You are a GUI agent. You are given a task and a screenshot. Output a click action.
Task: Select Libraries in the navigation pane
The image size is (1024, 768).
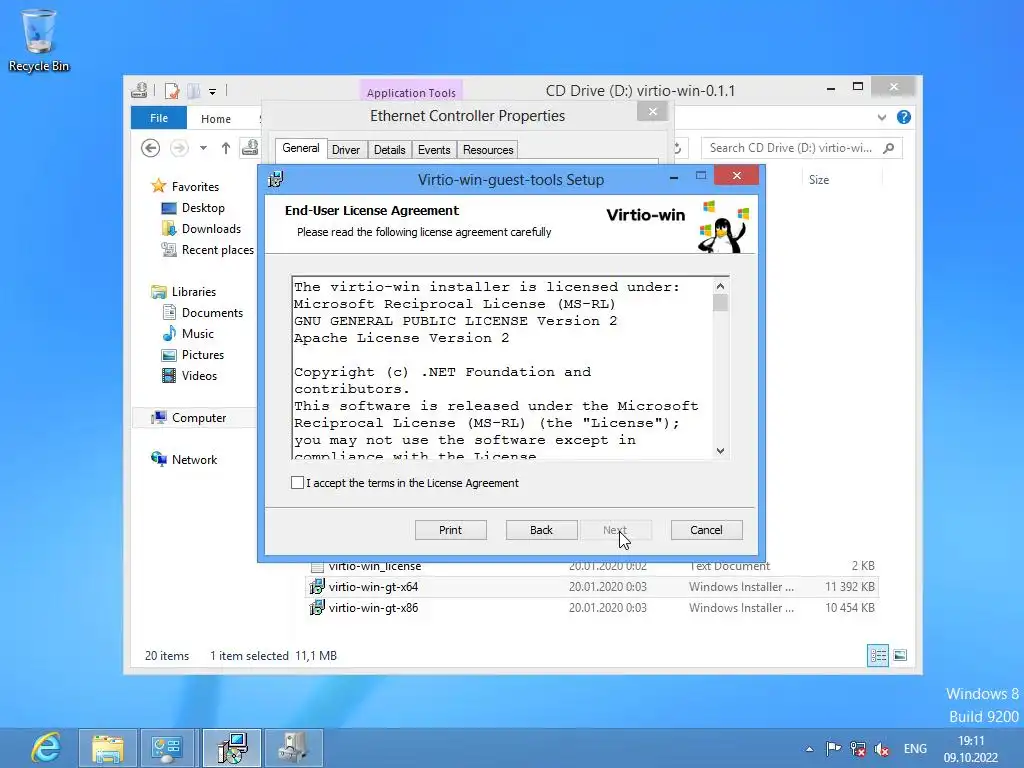(x=193, y=292)
